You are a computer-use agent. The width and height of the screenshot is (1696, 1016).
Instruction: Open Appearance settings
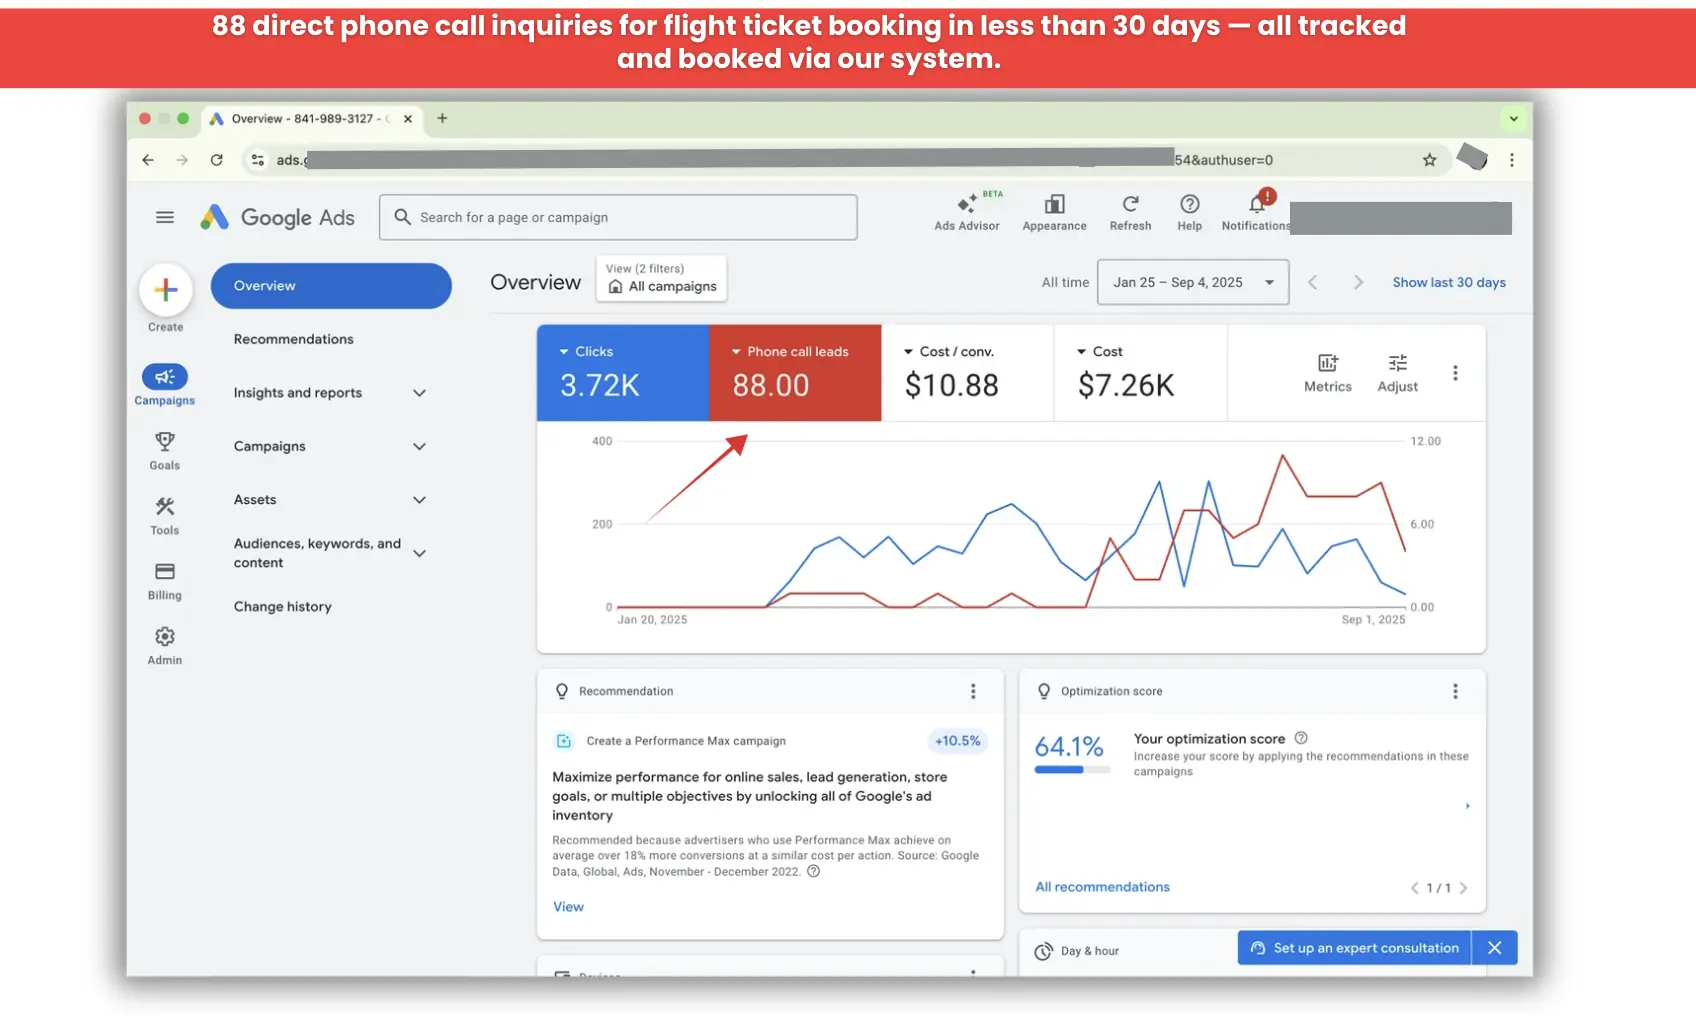pyautogui.click(x=1054, y=212)
